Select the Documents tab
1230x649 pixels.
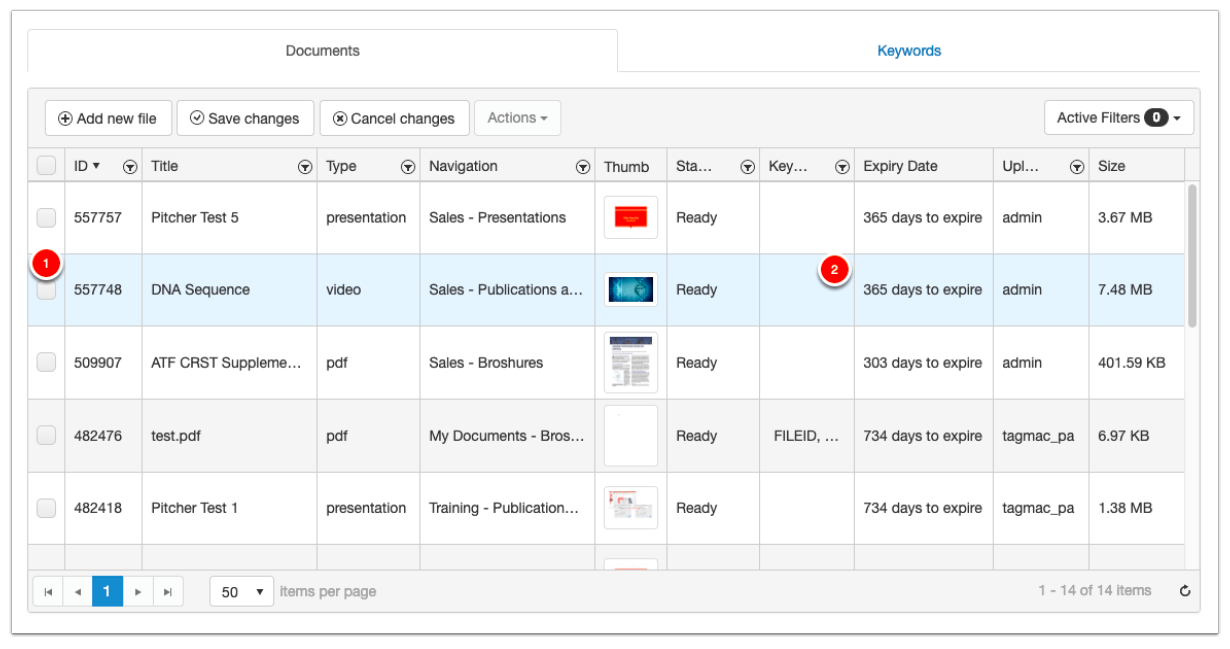(x=322, y=51)
